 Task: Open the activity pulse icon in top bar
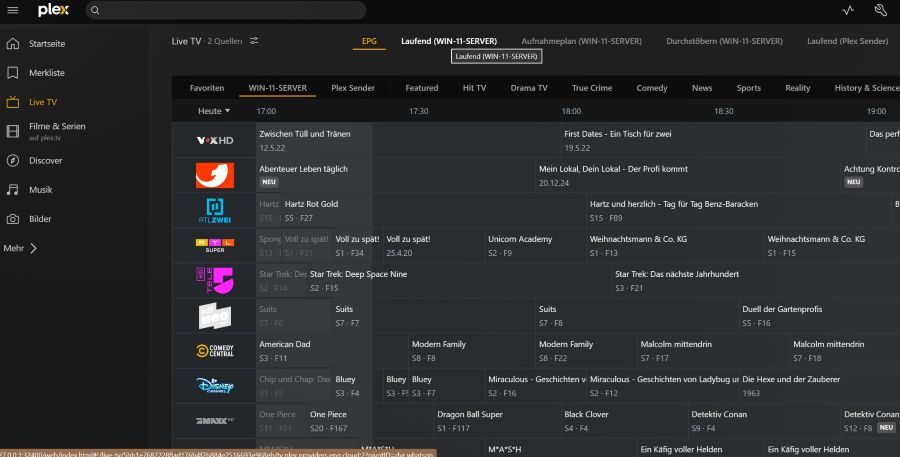click(848, 11)
